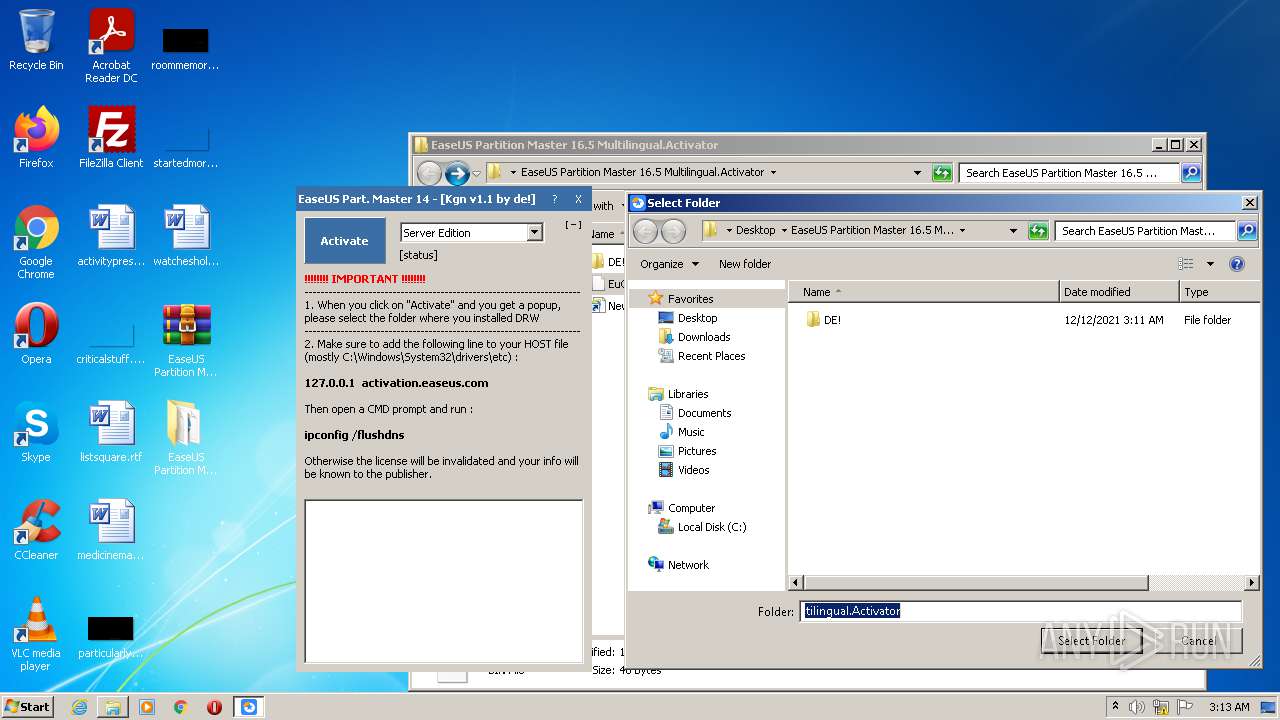The image size is (1280, 720).
Task: Select Desktop under Favorites
Action: [688, 318]
